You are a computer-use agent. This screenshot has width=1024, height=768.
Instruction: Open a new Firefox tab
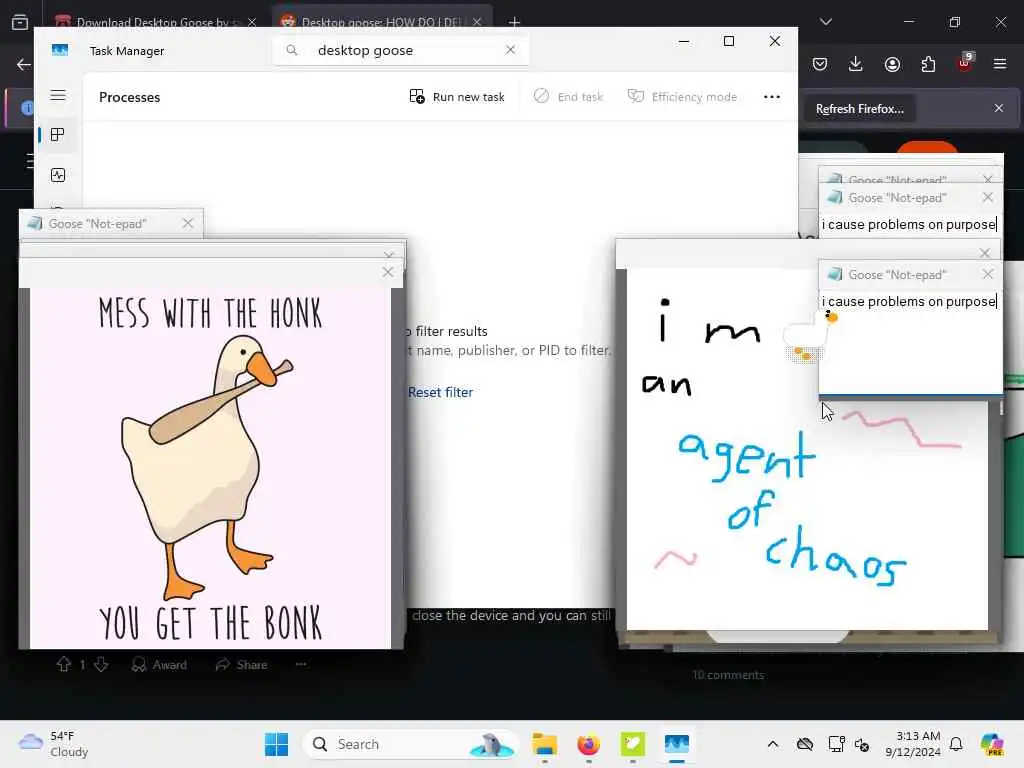[x=514, y=22]
